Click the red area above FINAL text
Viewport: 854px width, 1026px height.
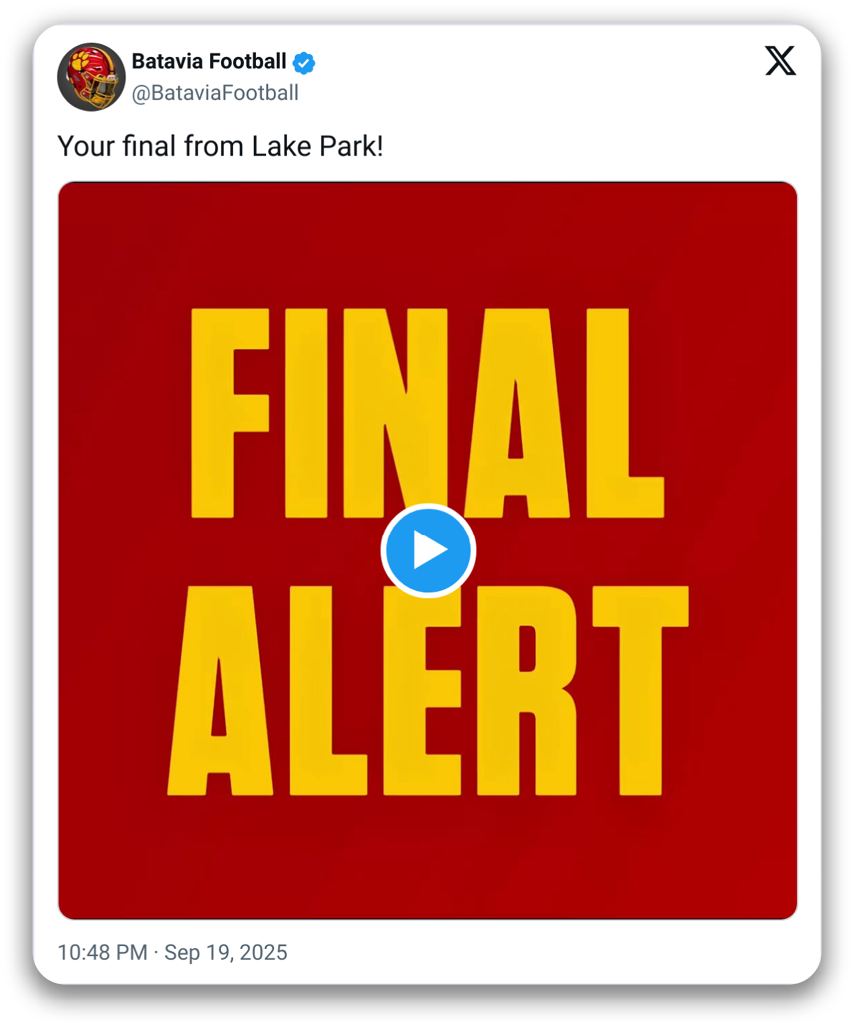(427, 243)
